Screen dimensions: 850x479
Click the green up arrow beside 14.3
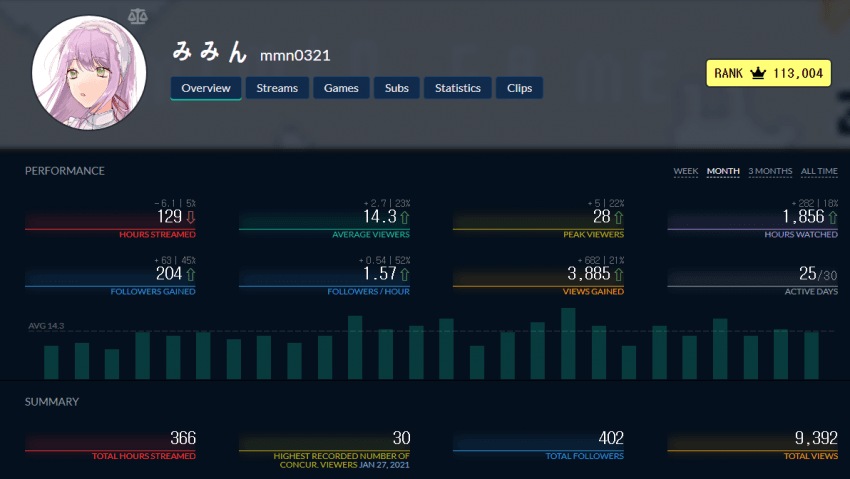pos(405,218)
